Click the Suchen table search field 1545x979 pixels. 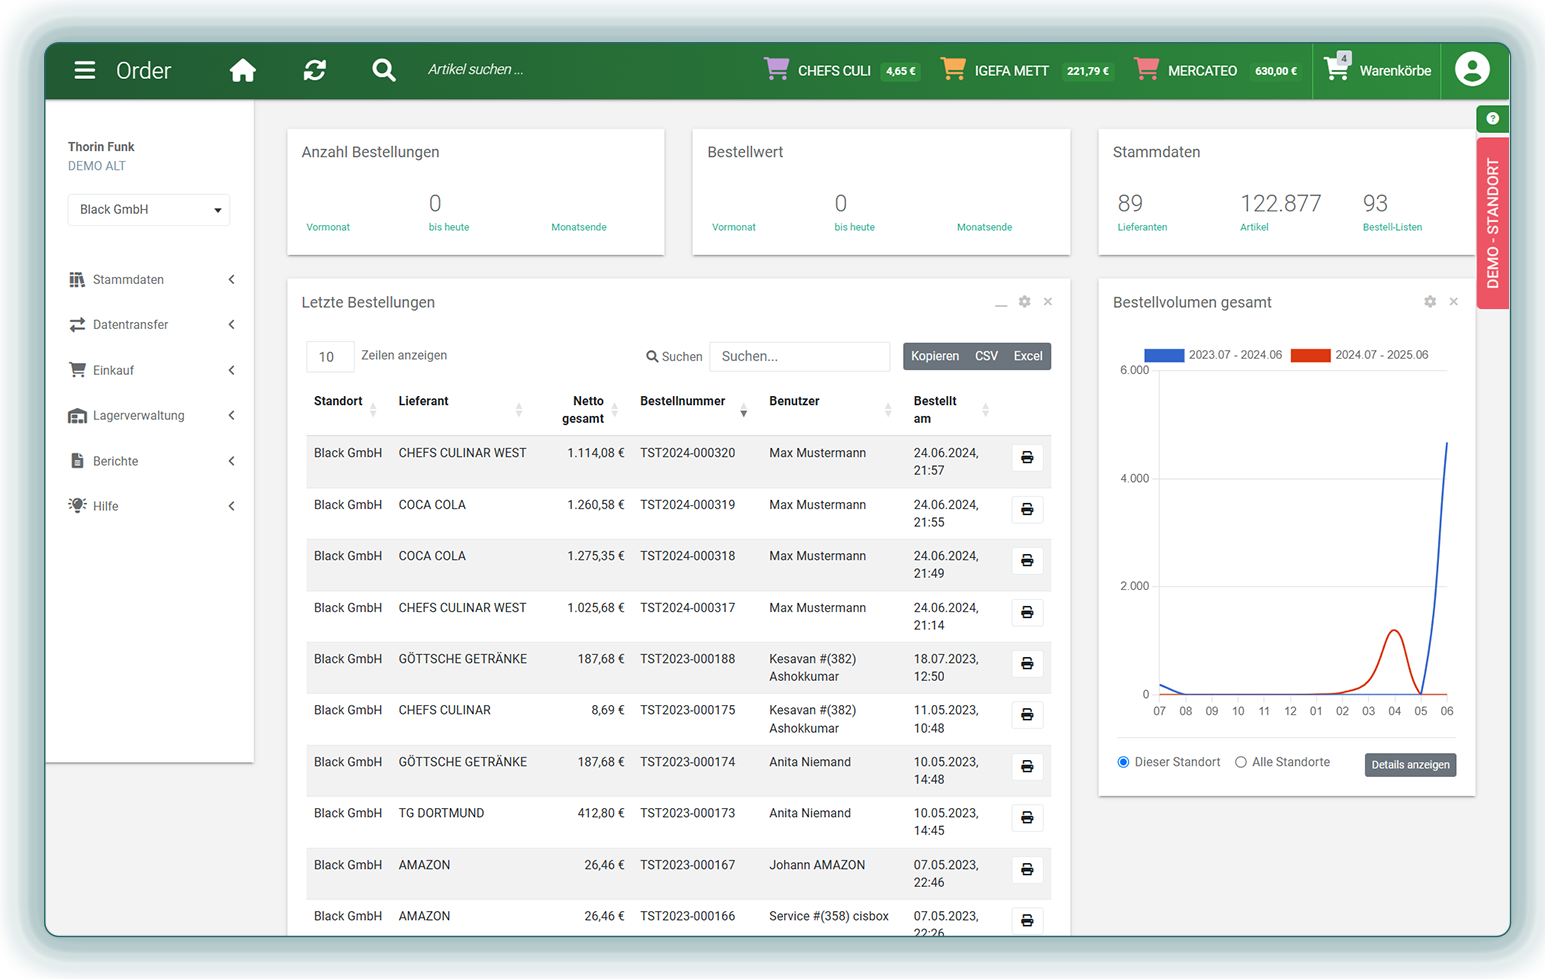point(799,357)
